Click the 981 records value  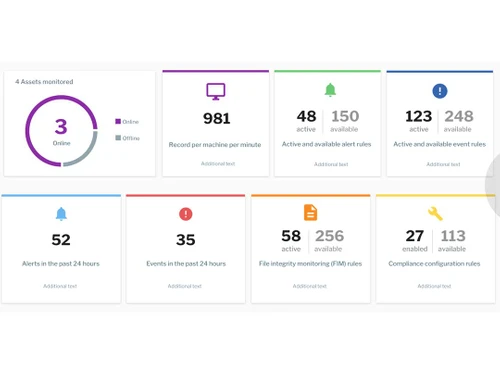coord(217,118)
